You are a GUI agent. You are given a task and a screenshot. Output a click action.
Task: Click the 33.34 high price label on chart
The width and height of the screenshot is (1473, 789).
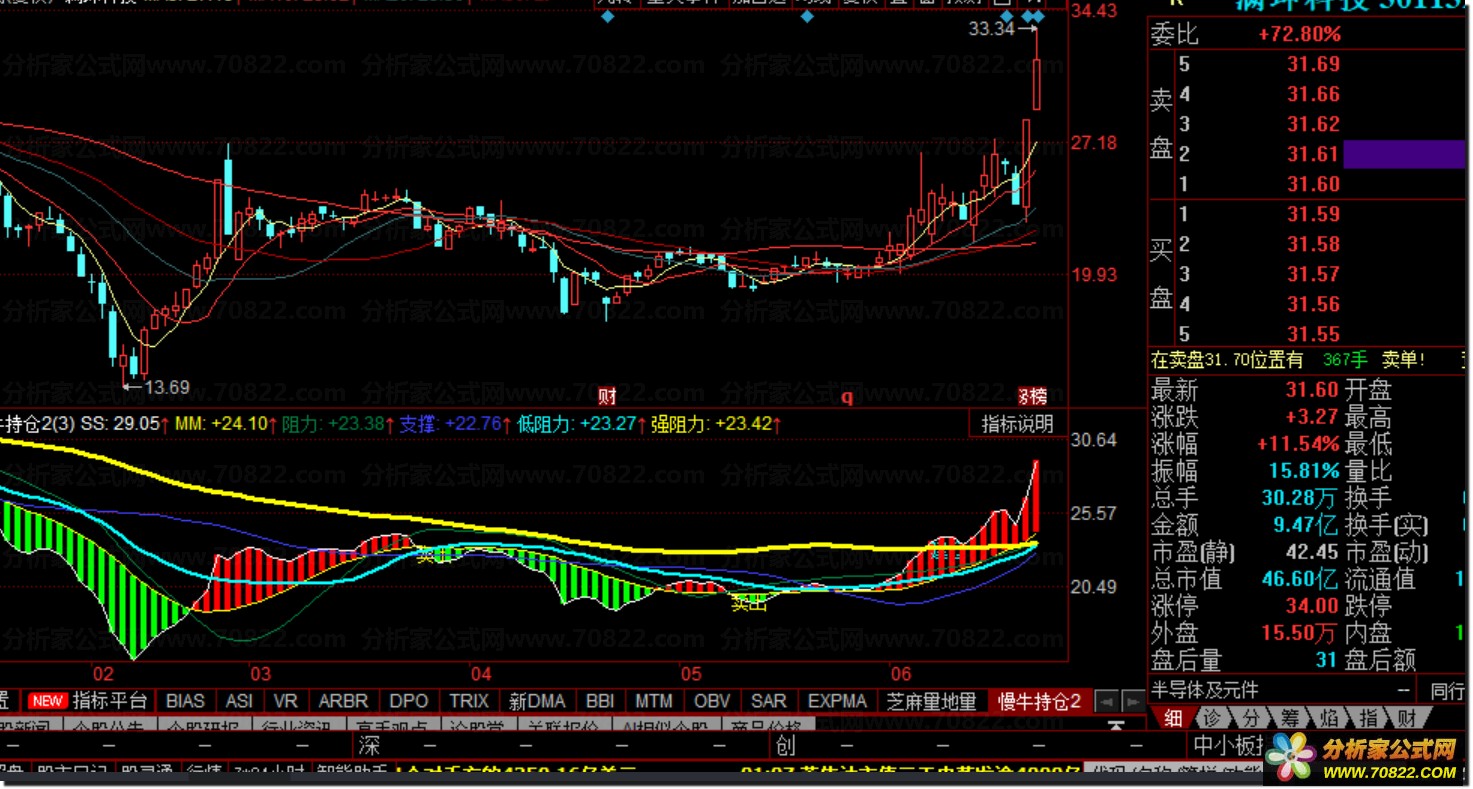[x=991, y=29]
